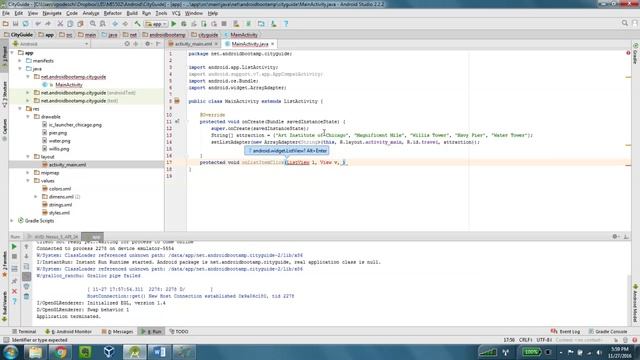Open the app run configuration dropdown

[156, 24]
